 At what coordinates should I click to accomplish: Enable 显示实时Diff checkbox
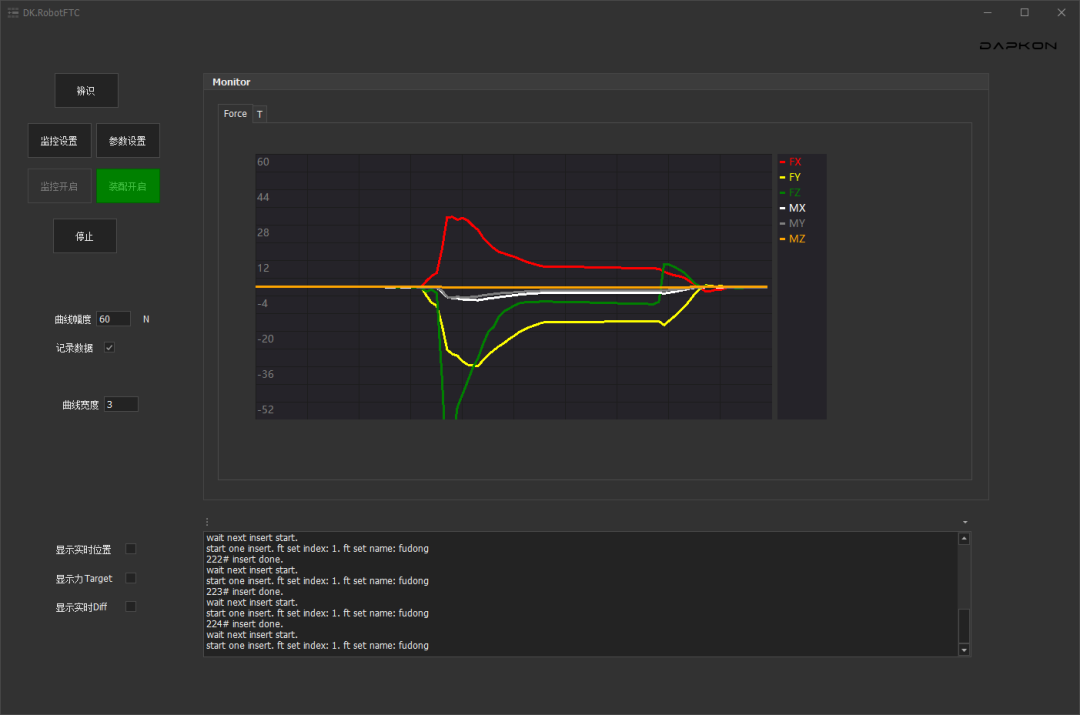[131, 606]
